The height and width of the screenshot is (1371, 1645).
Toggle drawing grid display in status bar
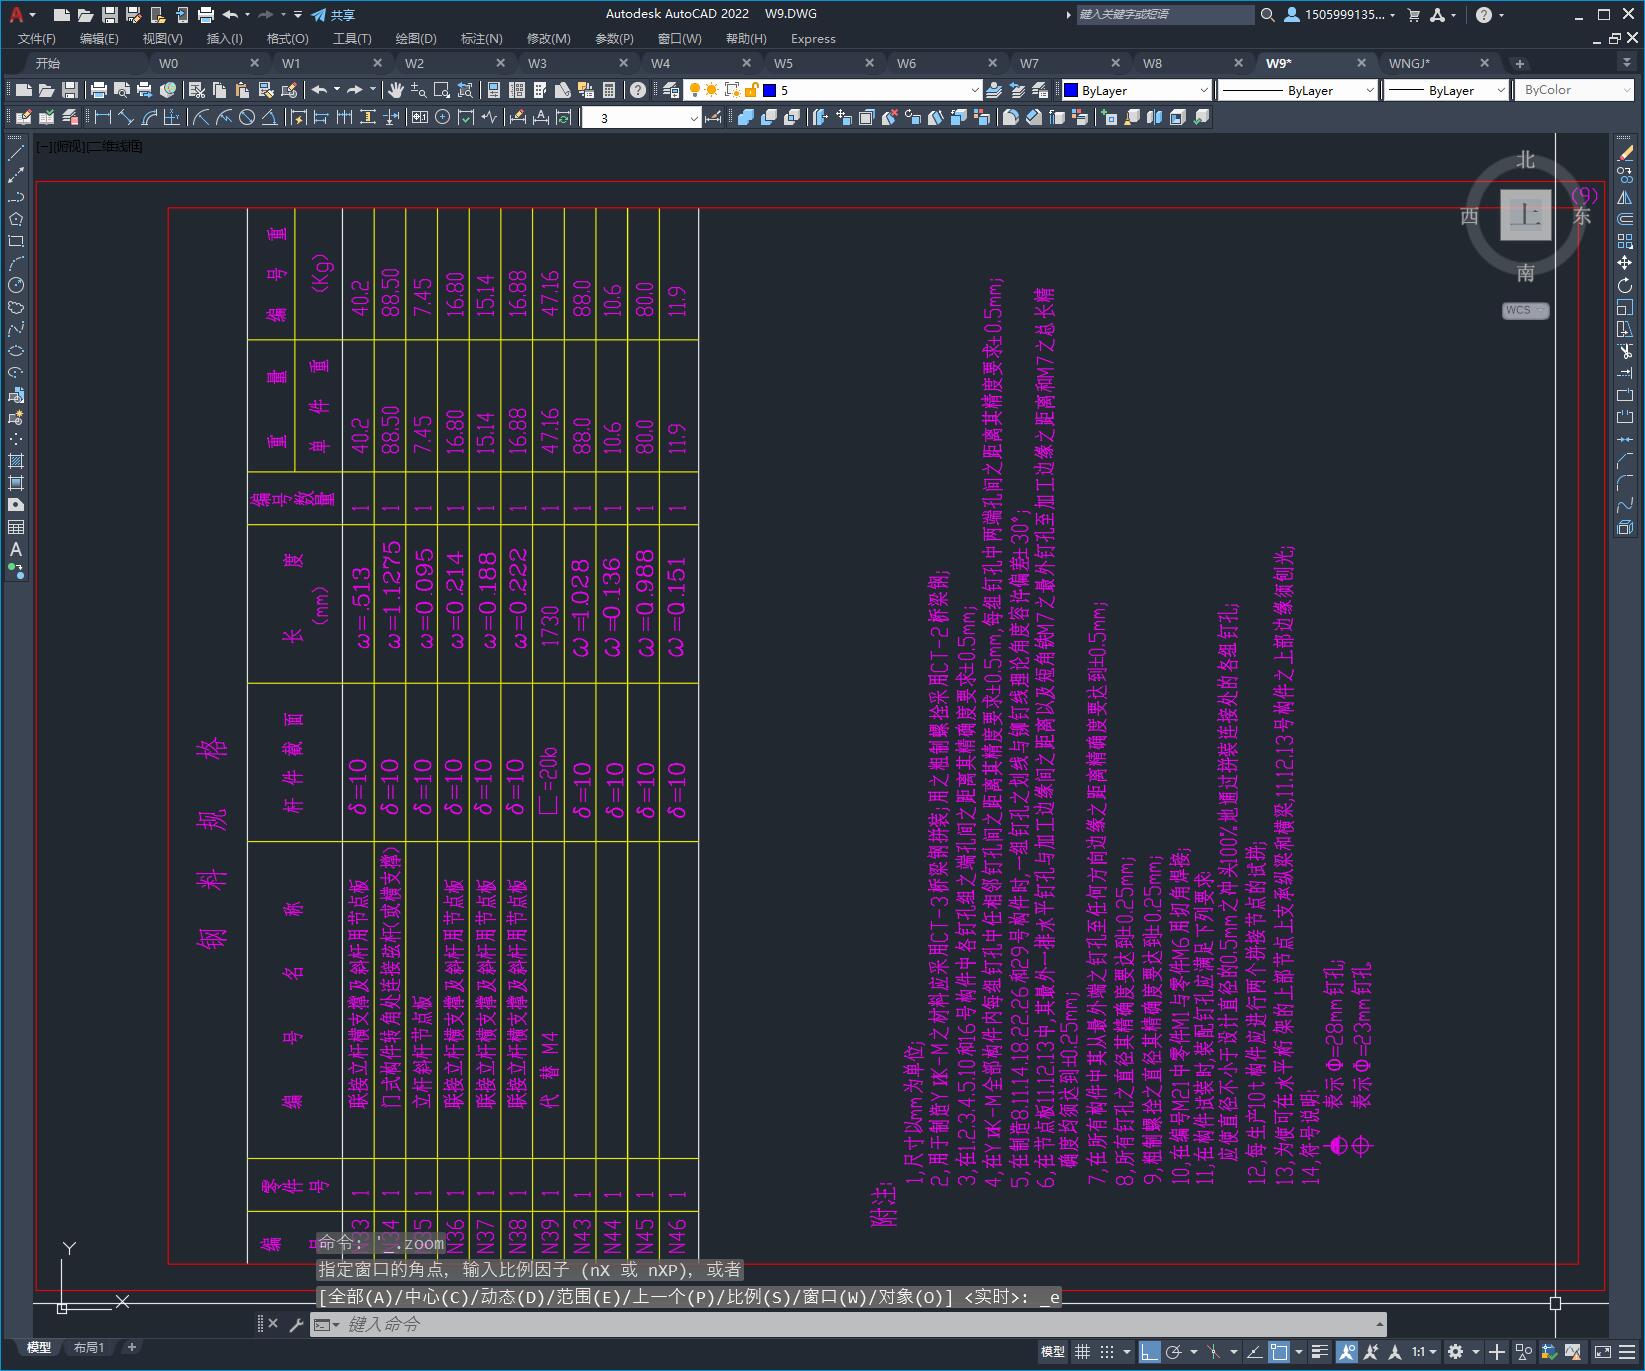click(1082, 1352)
